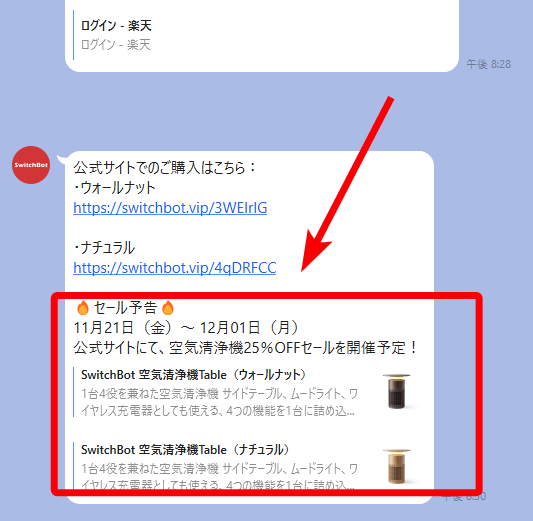Click the gray ログイン - 楽天 subtitle
Image resolution: width=533 pixels, height=521 pixels.
point(116,45)
